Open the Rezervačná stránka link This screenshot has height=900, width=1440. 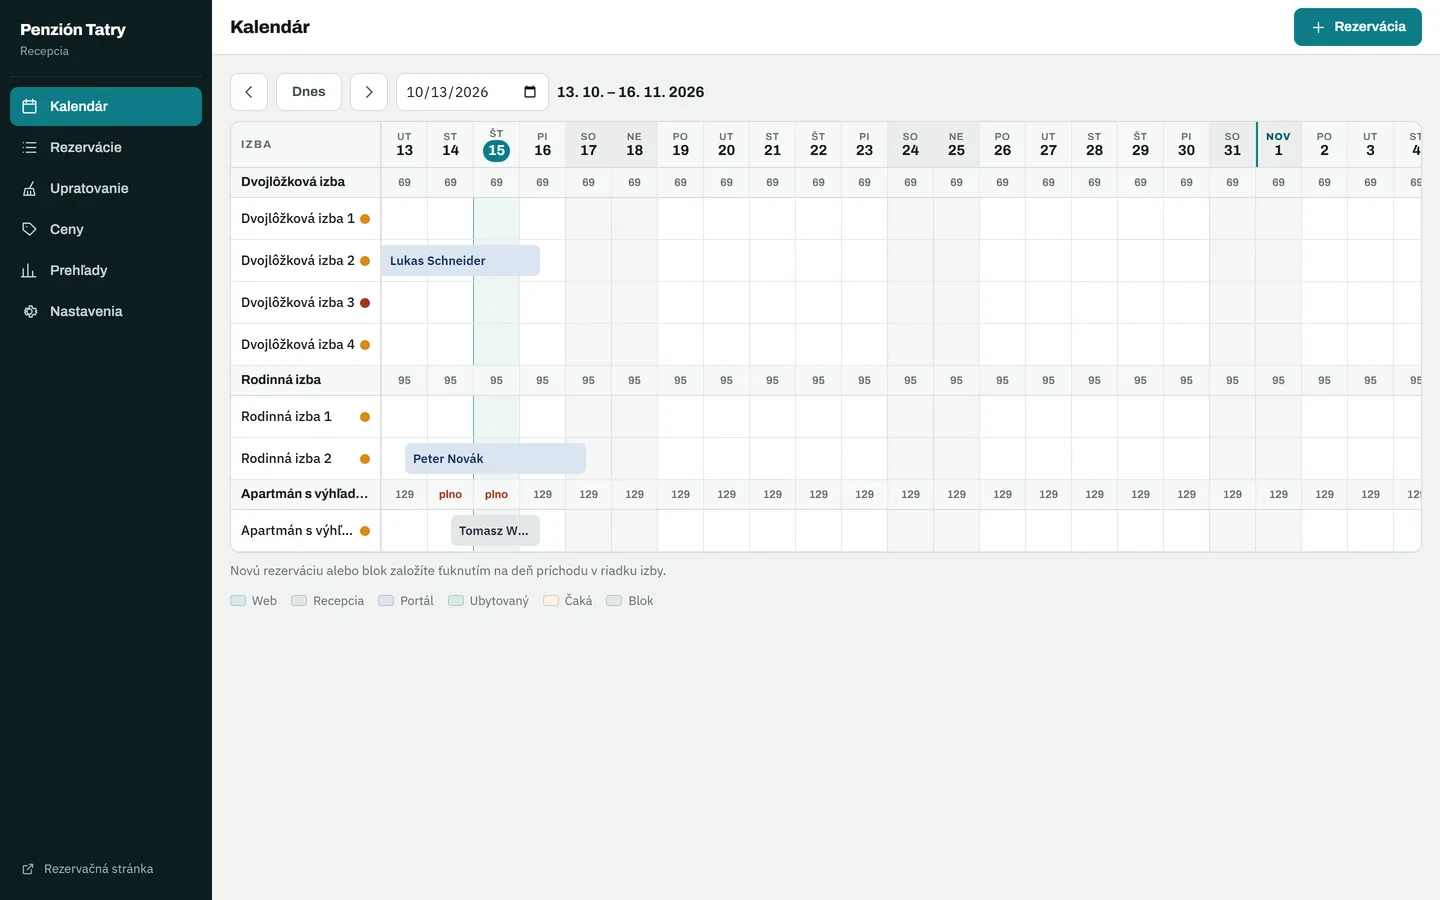(x=88, y=869)
